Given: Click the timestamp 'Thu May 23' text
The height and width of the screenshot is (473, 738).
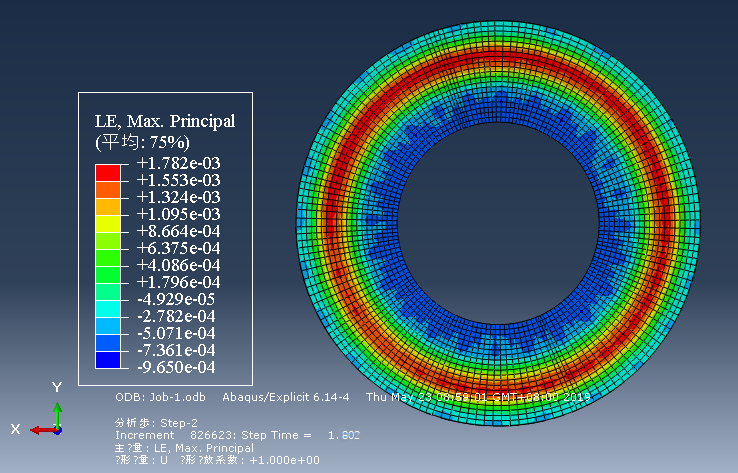Looking at the screenshot, I should (399, 397).
